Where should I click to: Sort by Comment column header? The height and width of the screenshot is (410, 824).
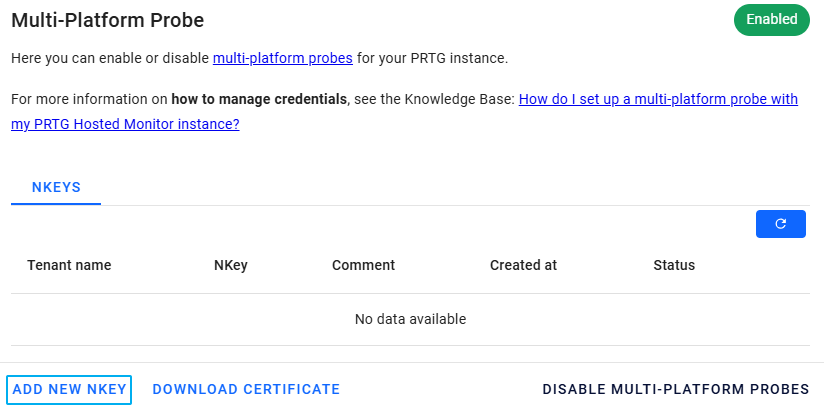[363, 265]
